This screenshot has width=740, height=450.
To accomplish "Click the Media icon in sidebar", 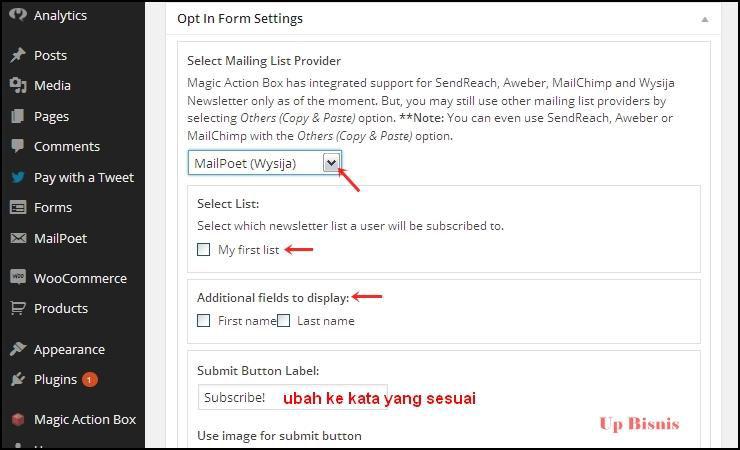I will point(18,85).
